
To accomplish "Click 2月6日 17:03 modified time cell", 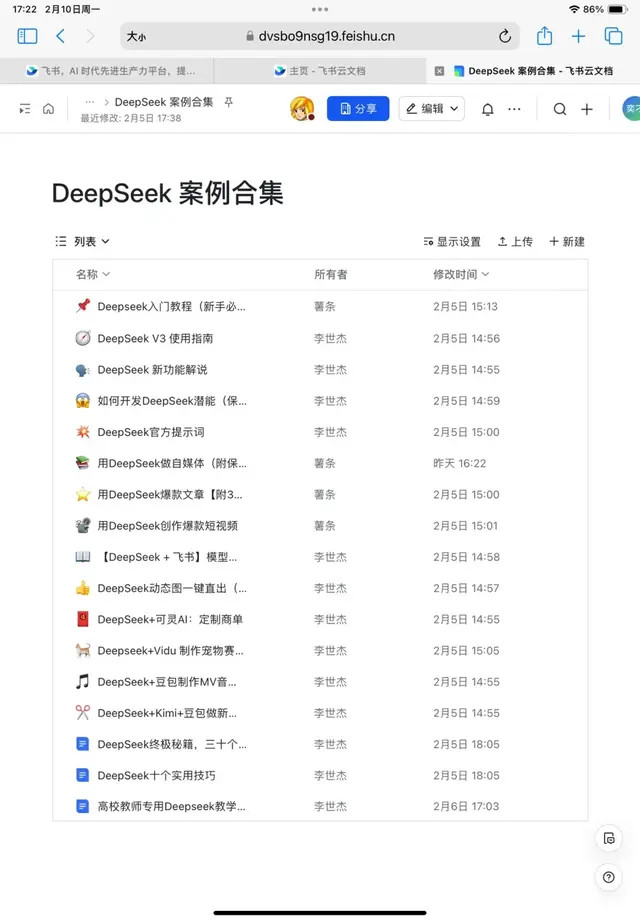I will click(466, 806).
